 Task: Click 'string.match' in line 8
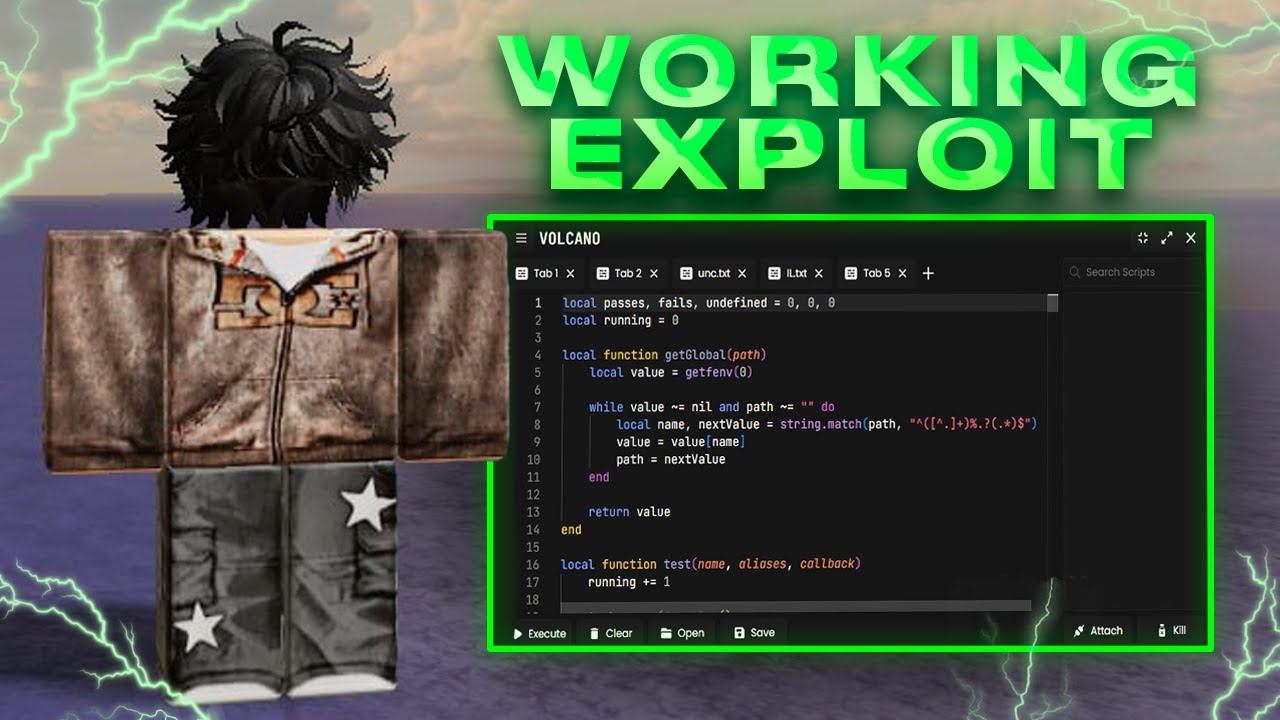tap(820, 424)
